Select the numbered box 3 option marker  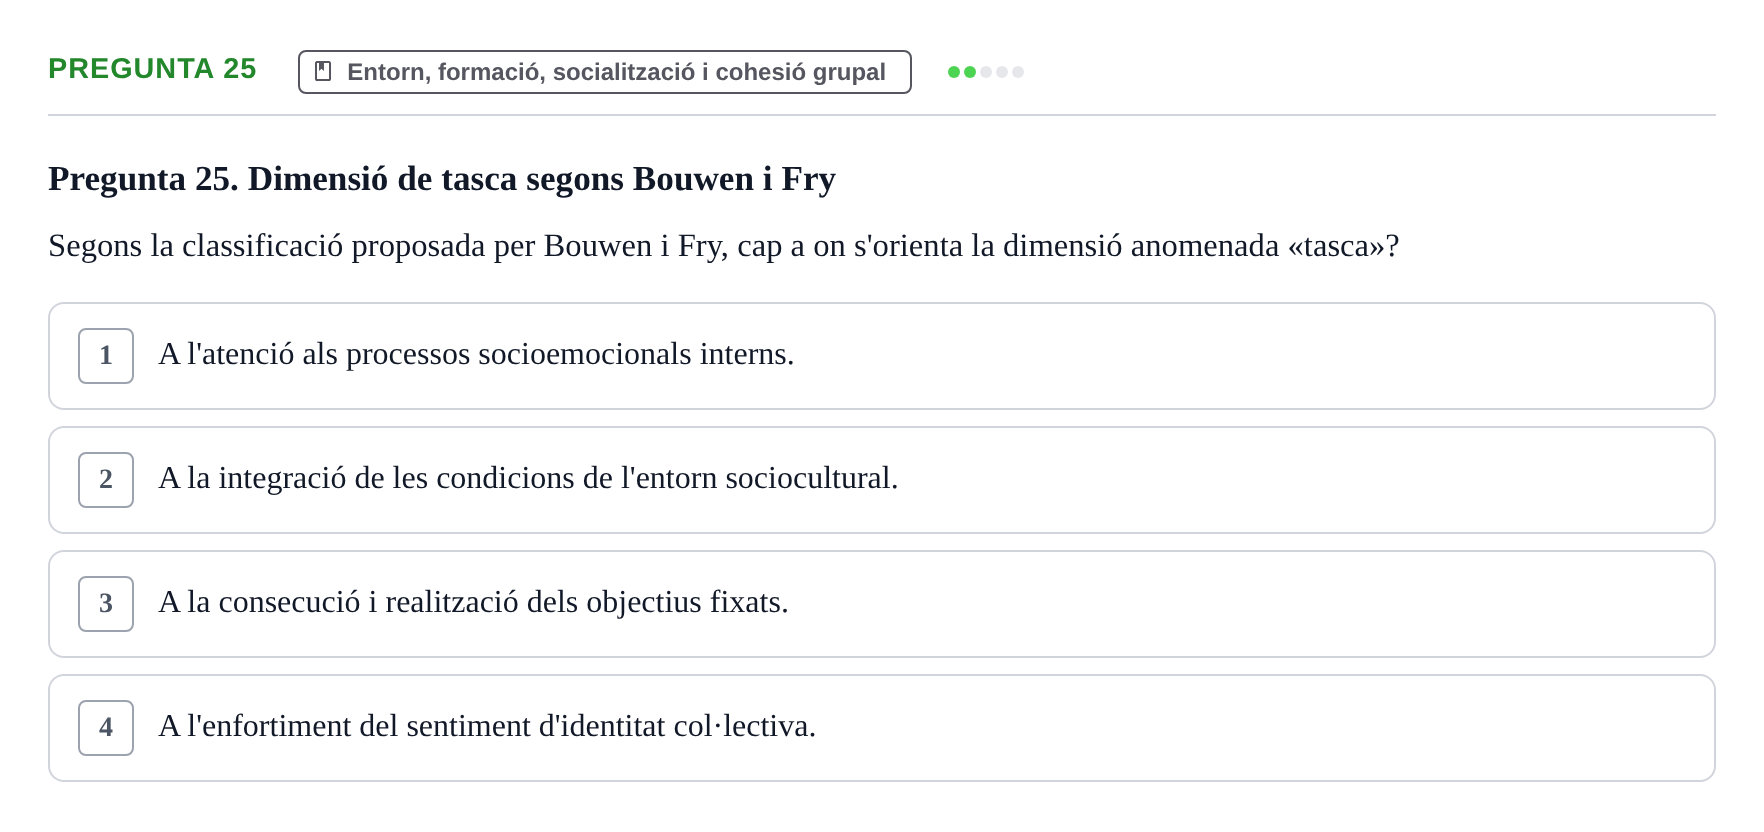[x=106, y=604]
